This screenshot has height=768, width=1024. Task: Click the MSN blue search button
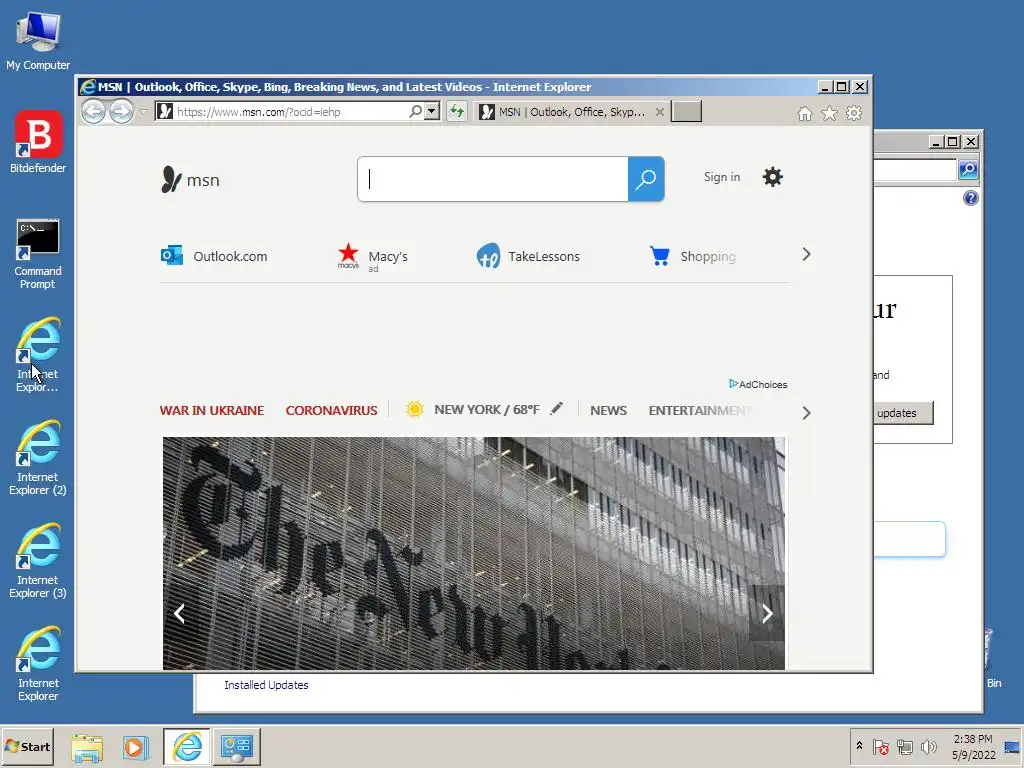646,179
